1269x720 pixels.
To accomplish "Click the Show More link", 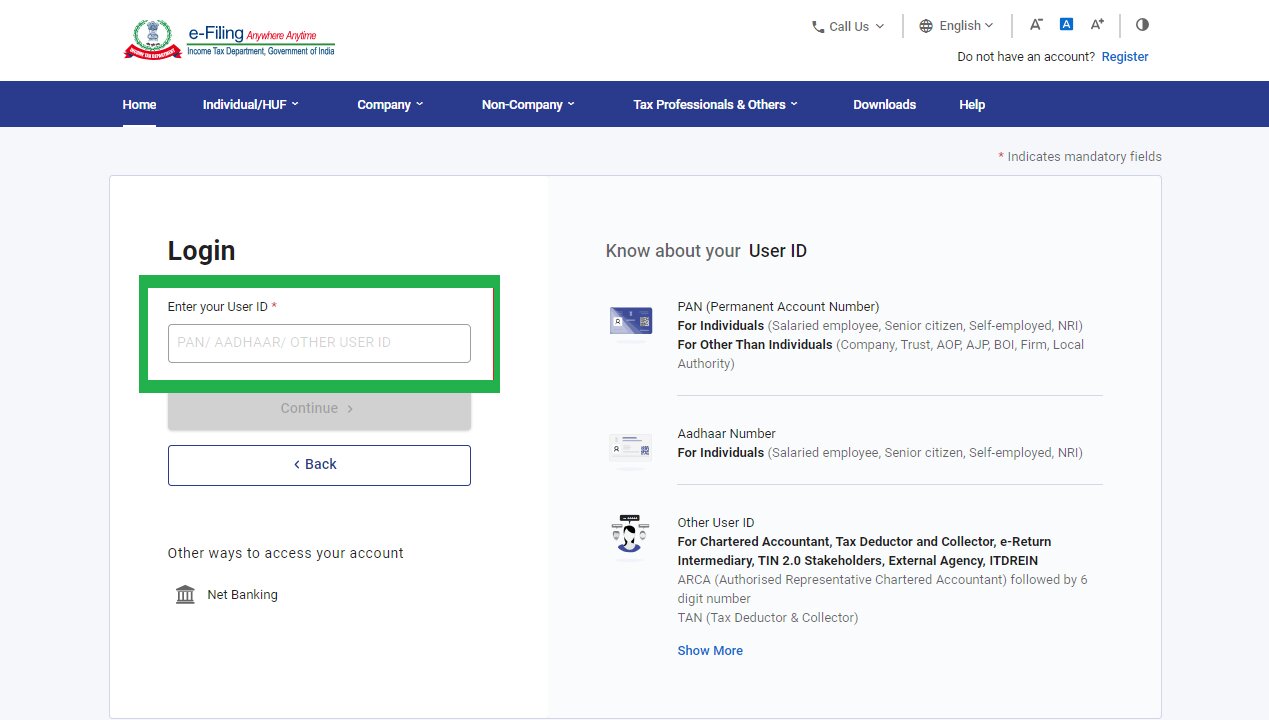I will coord(710,650).
